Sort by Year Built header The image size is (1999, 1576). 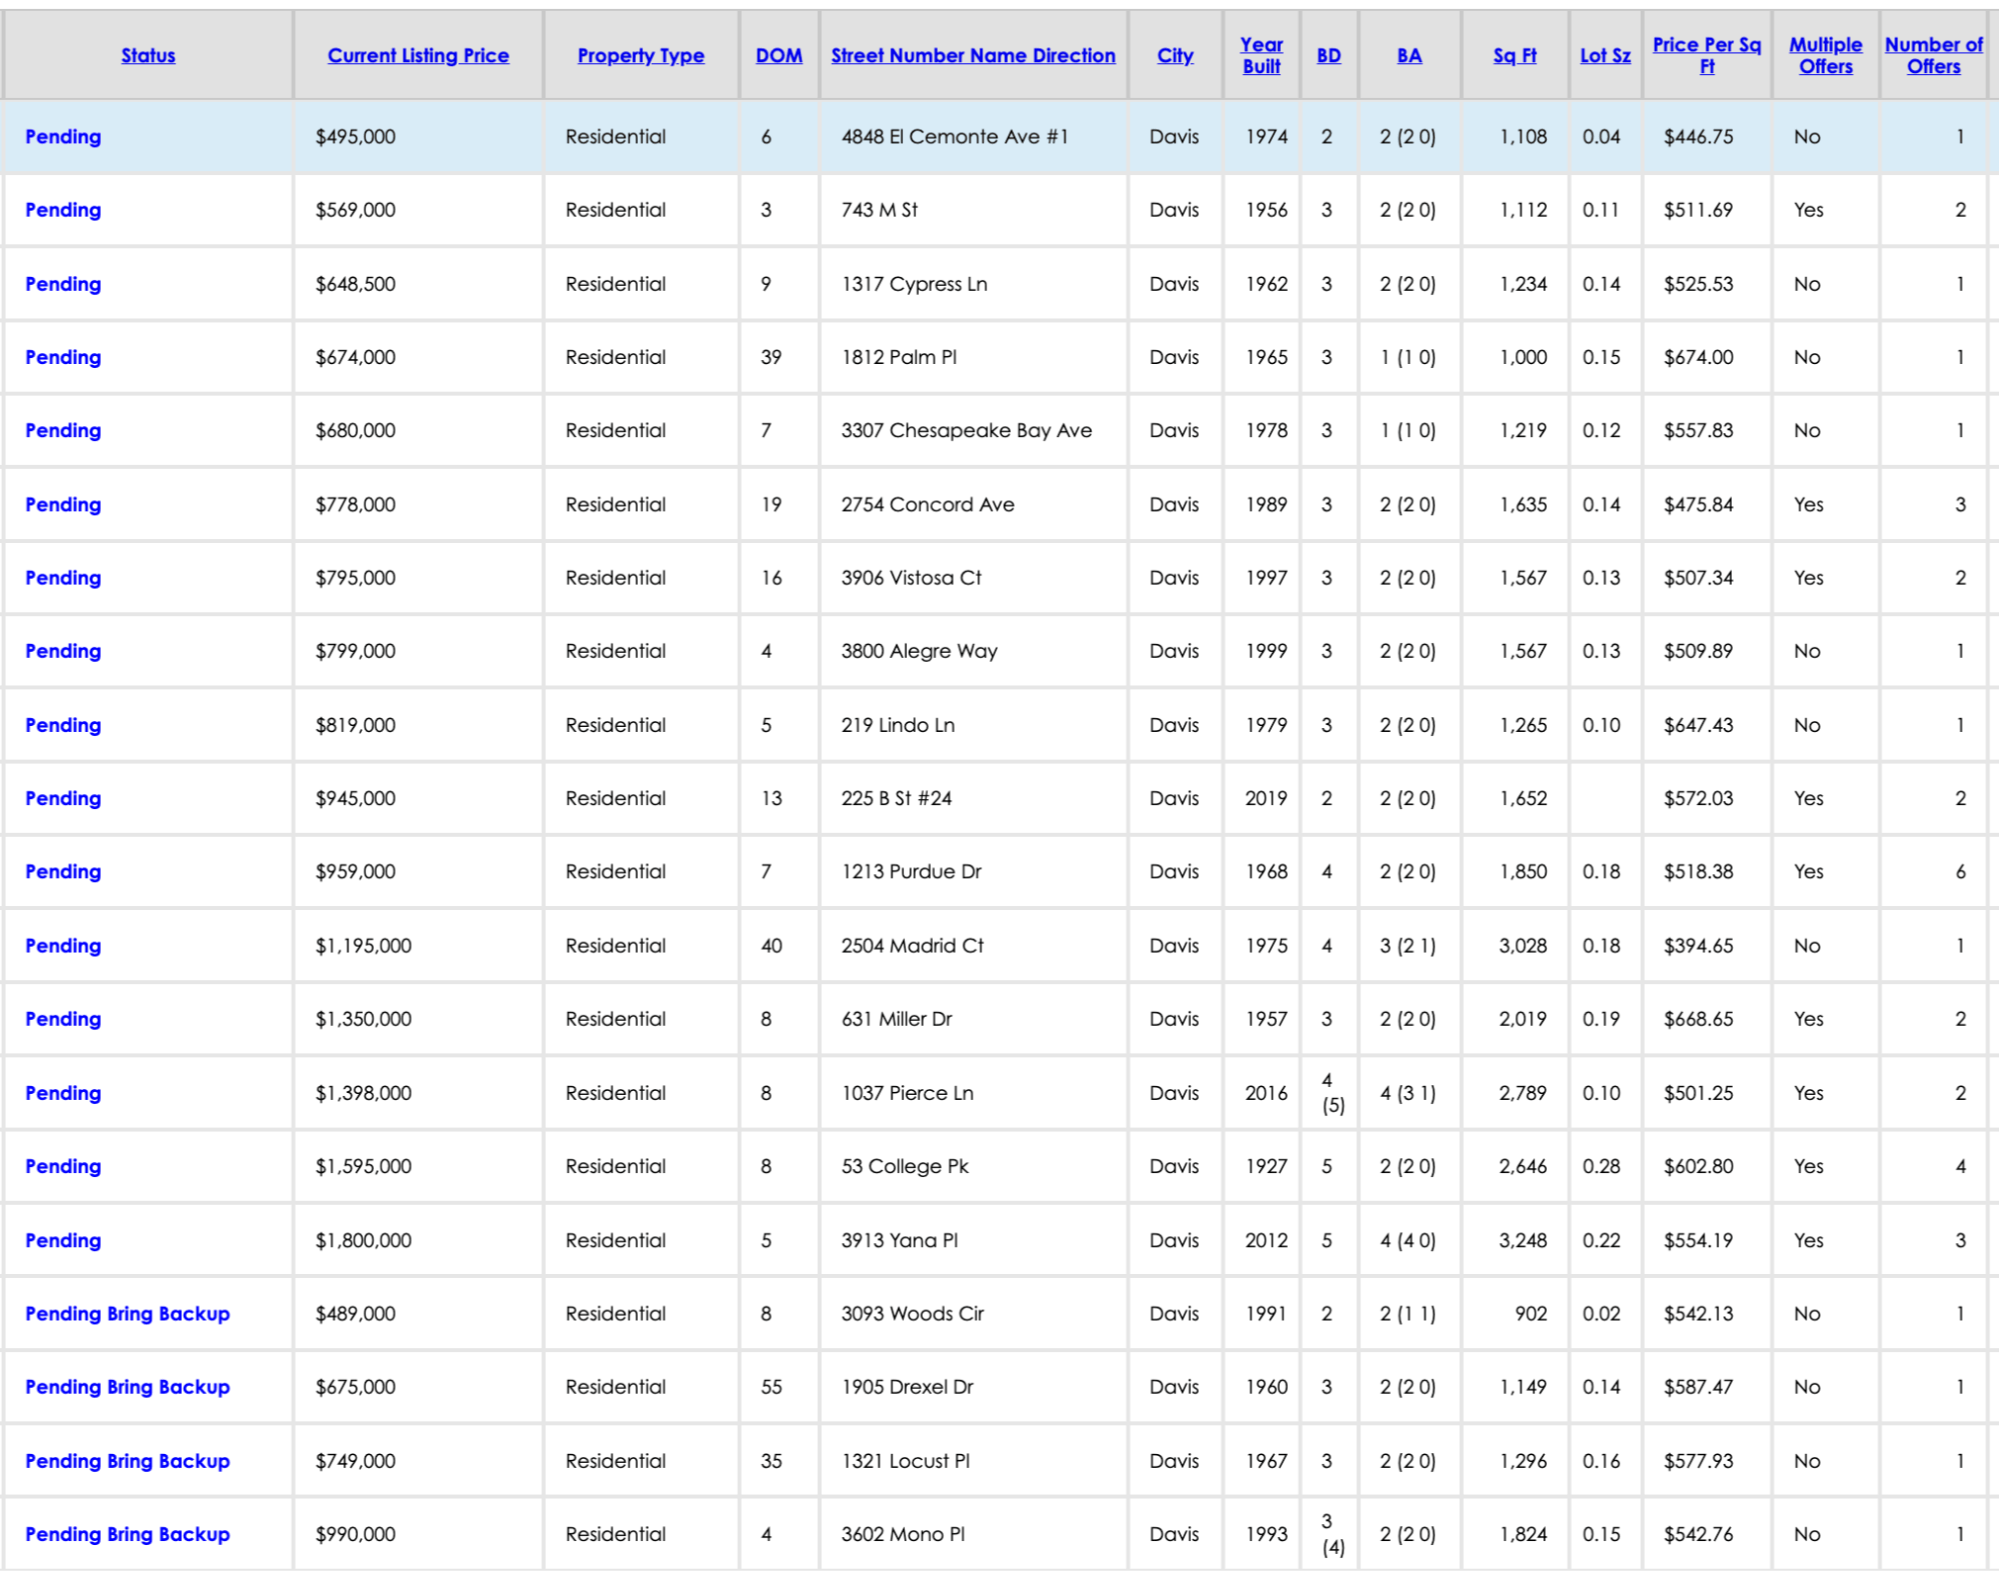pos(1260,56)
